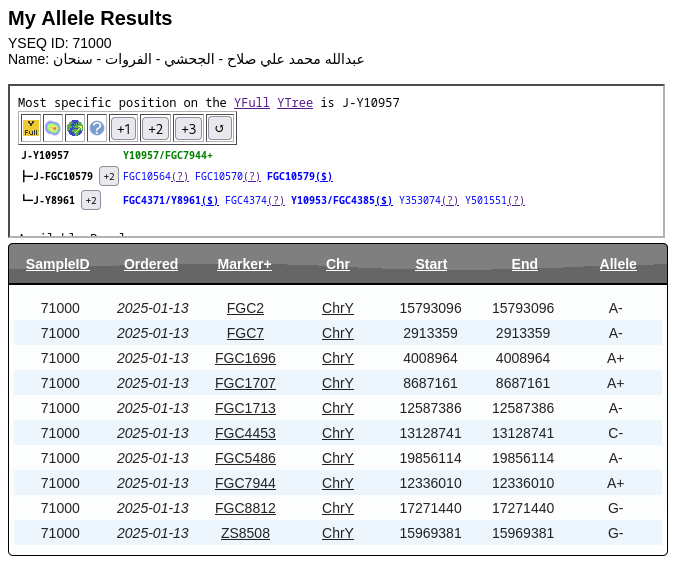Expand tree by +1 level

coord(124,128)
